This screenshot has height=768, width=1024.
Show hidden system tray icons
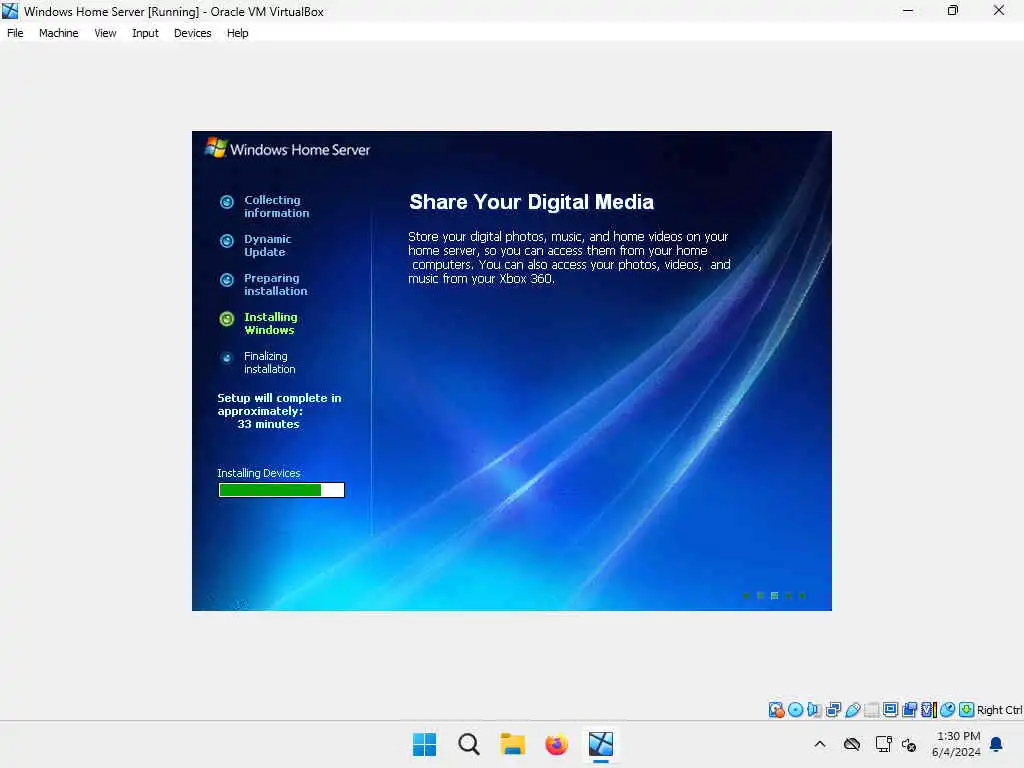point(820,744)
